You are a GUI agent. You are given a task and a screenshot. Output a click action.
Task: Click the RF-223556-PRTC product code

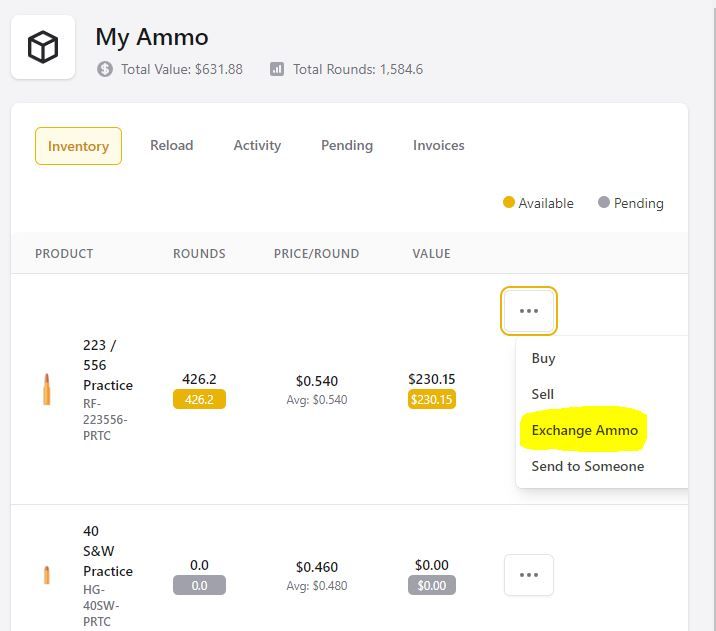click(x=105, y=420)
